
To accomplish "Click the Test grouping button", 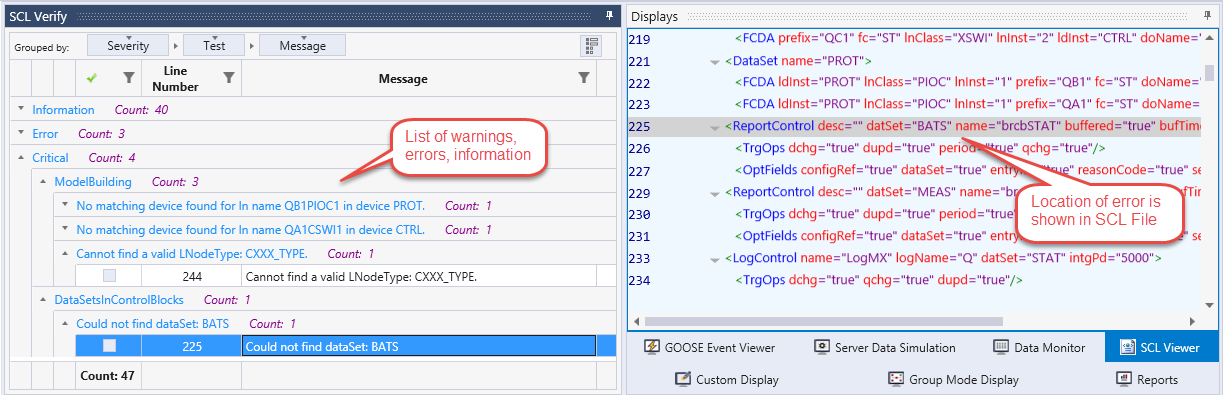I will click(214, 46).
